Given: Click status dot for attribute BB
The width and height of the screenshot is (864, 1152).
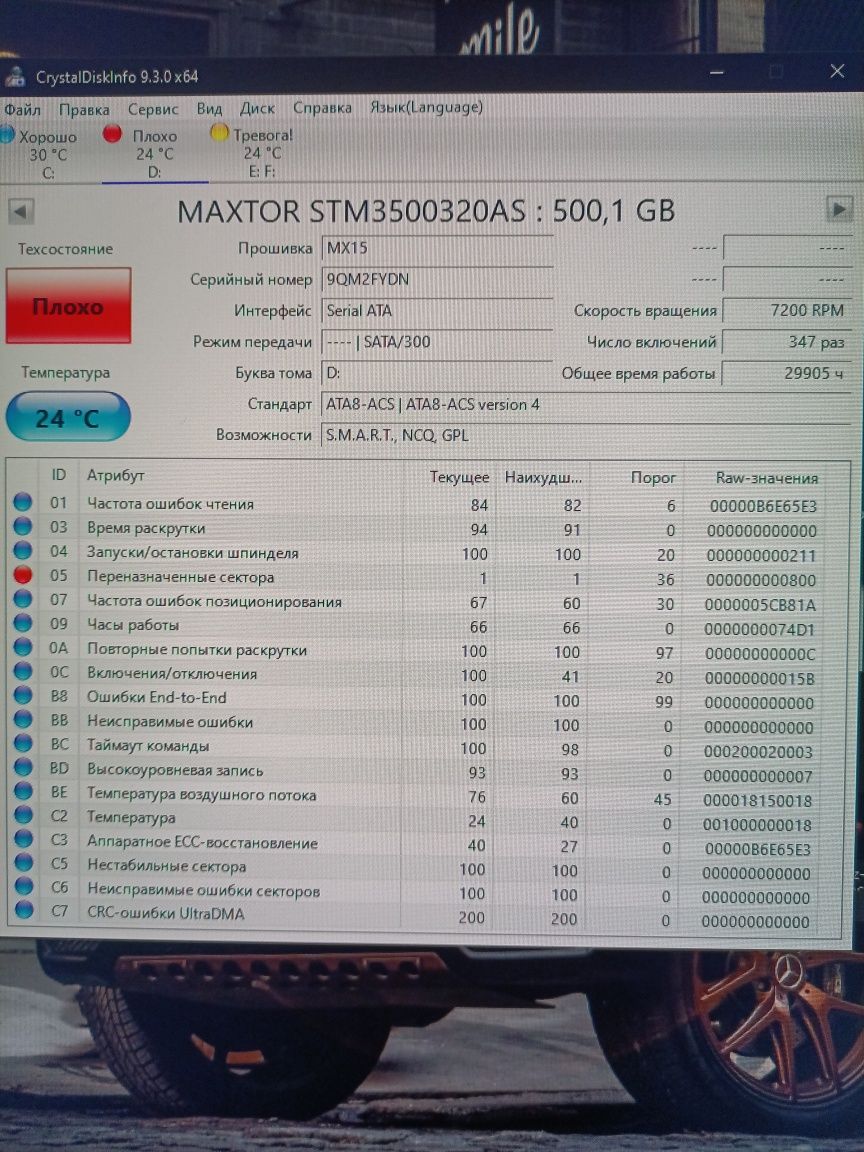Looking at the screenshot, I should (x=23, y=719).
